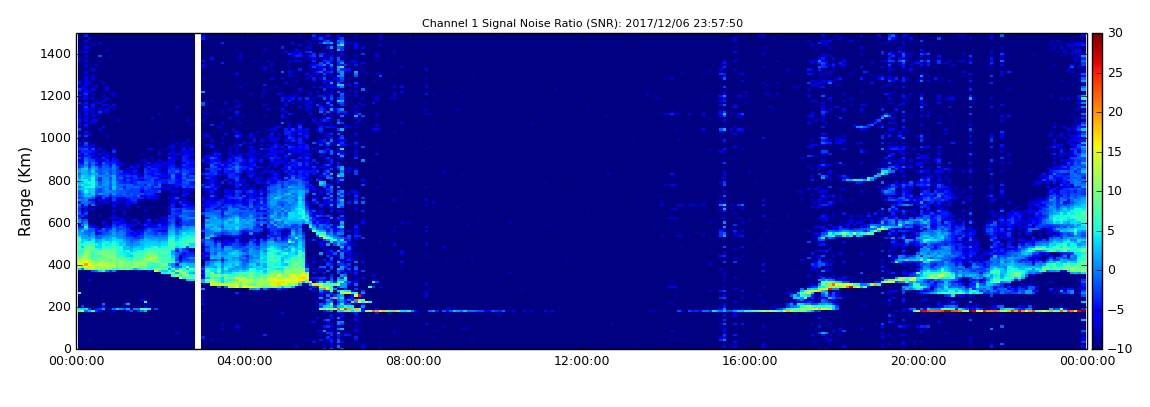Image resolution: width=1150 pixels, height=407 pixels.
Task: Click the 12:00:00 time axis label
Action: (x=582, y=361)
